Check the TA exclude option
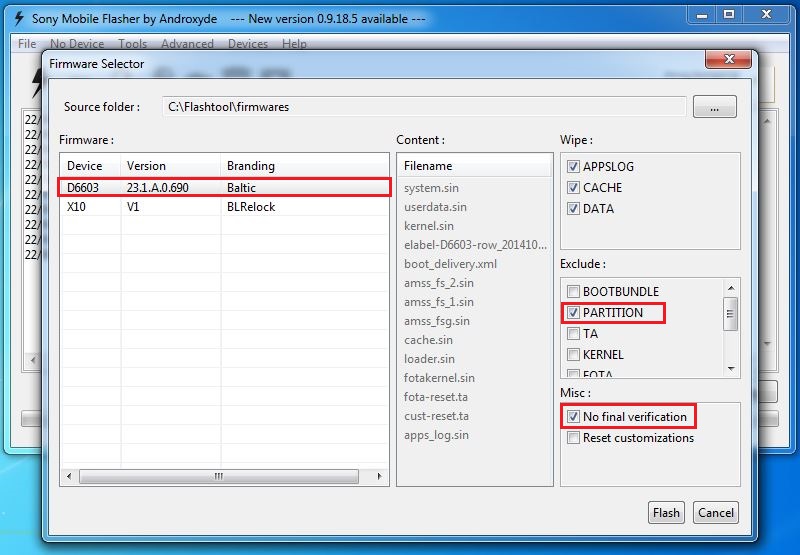This screenshot has width=800, height=555. [x=573, y=334]
